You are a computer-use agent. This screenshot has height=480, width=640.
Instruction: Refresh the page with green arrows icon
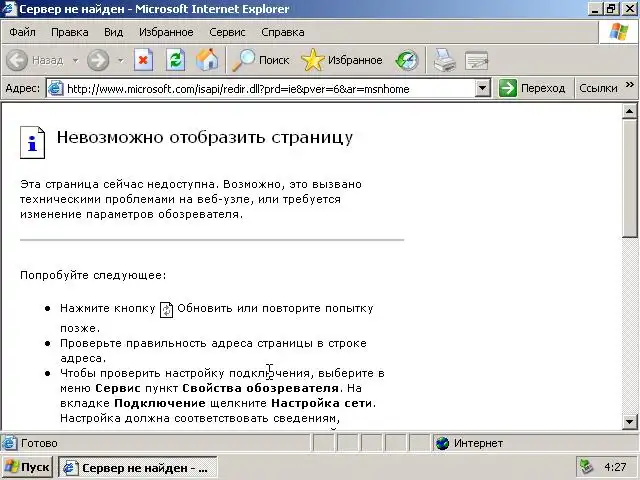pyautogui.click(x=176, y=60)
